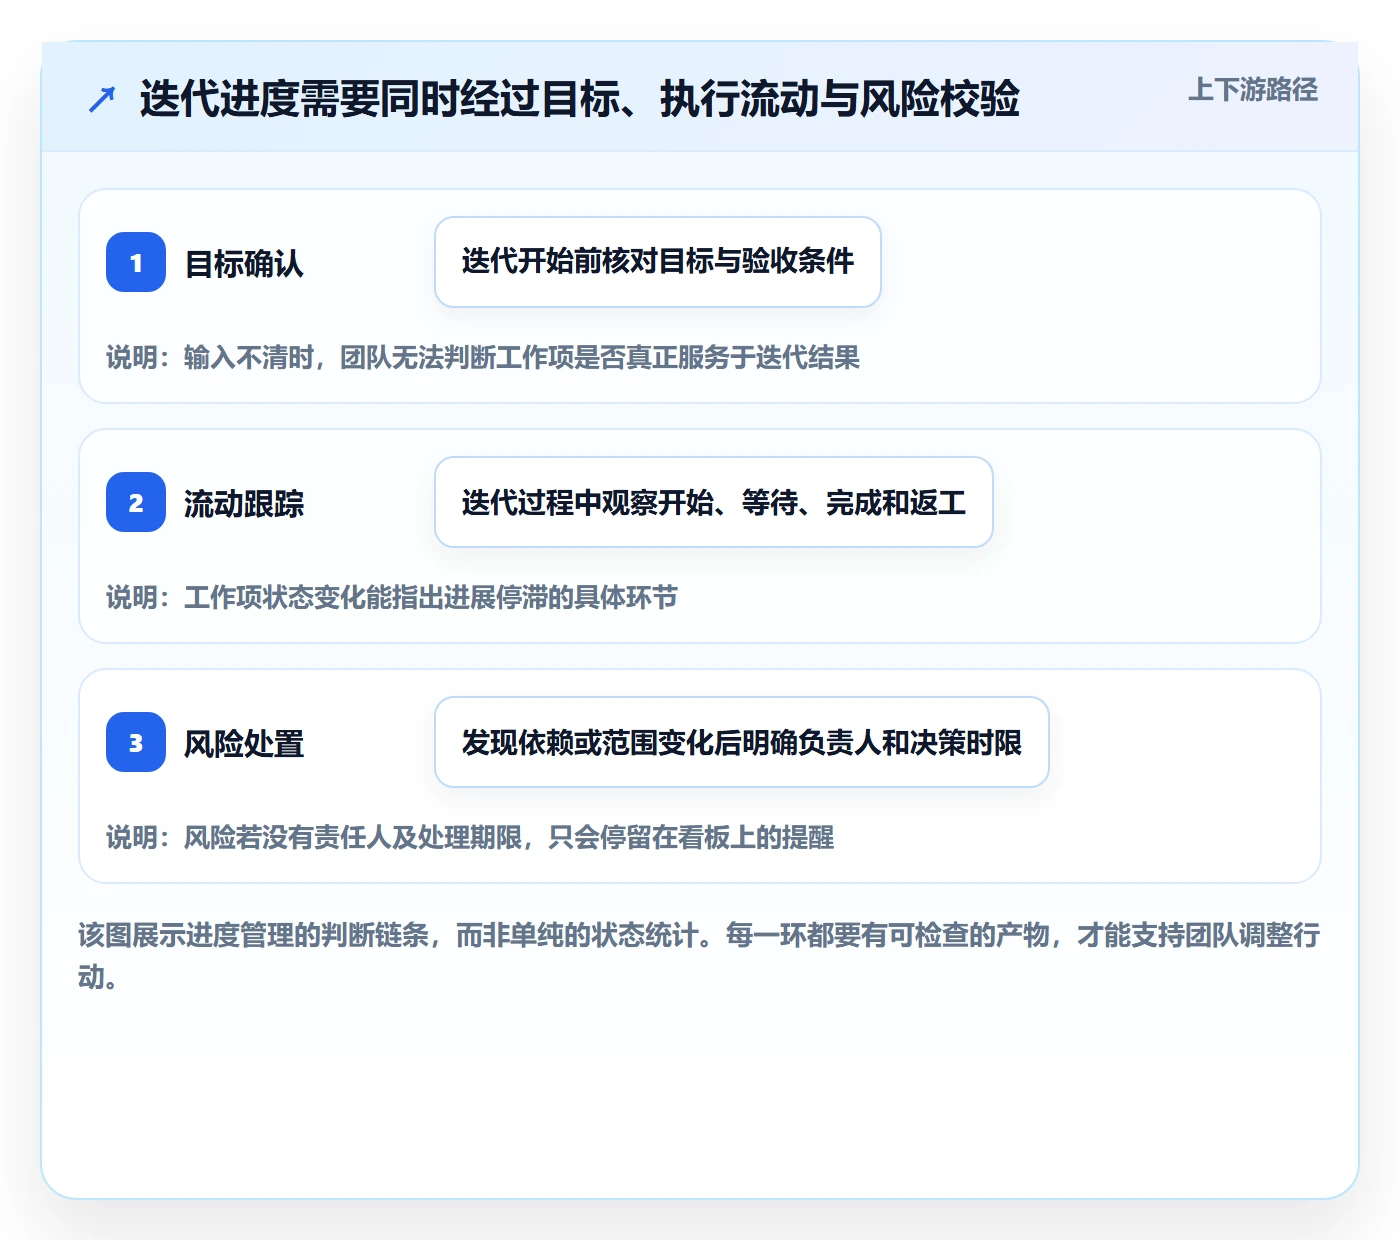This screenshot has width=1400, height=1240.
Task: Click the summary paragraph 该图展示进度管理的判断链条
Action: pyautogui.click(x=699, y=956)
